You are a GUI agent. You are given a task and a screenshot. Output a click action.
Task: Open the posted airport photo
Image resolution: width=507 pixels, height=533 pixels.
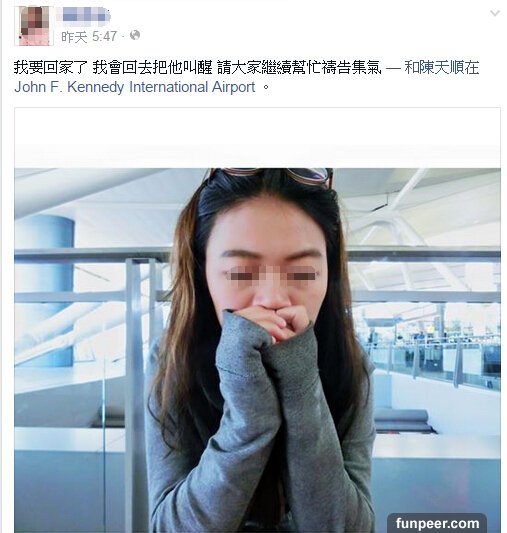point(257,350)
